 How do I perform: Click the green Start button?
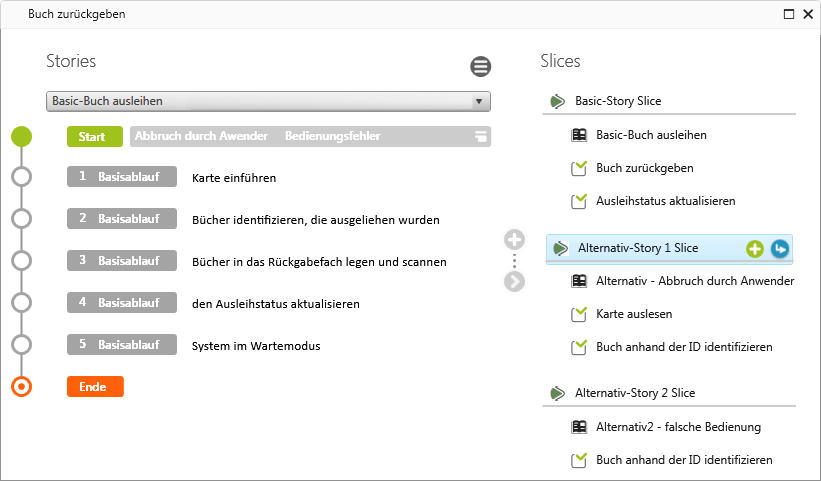click(x=94, y=136)
